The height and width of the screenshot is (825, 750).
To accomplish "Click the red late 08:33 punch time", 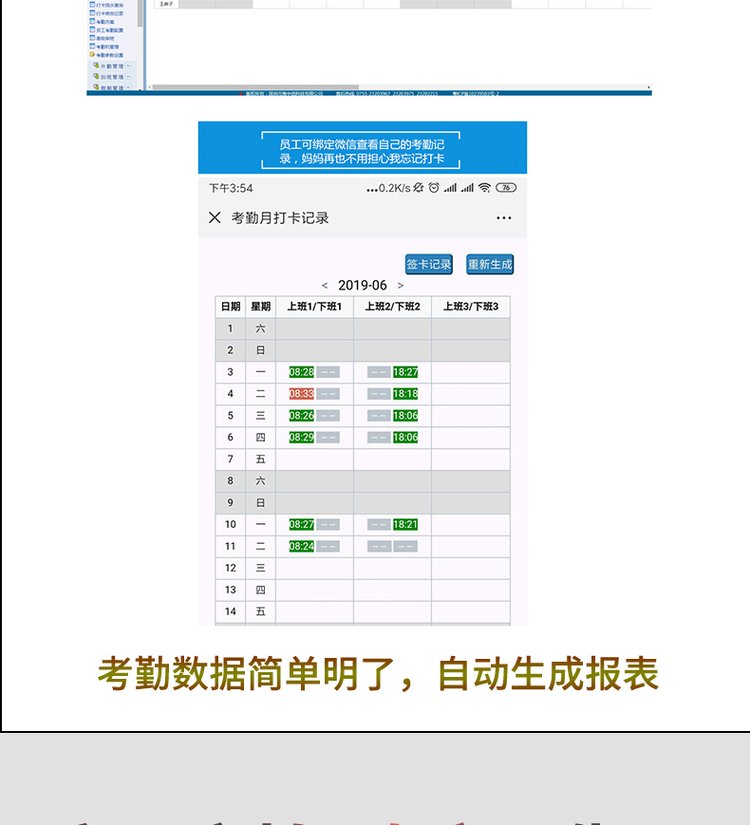I will pos(302,394).
